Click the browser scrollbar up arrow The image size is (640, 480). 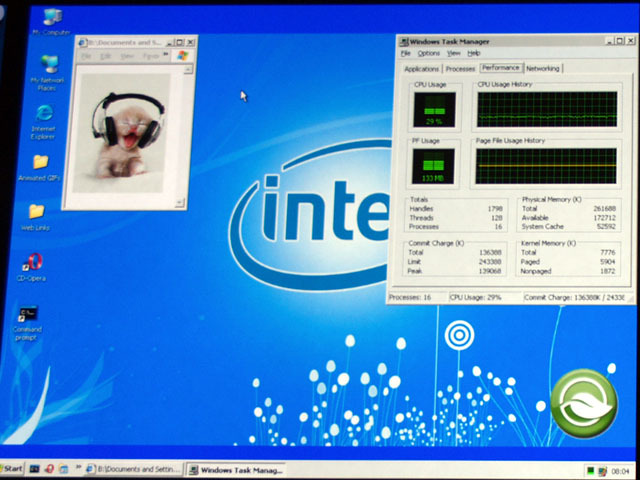(188, 70)
